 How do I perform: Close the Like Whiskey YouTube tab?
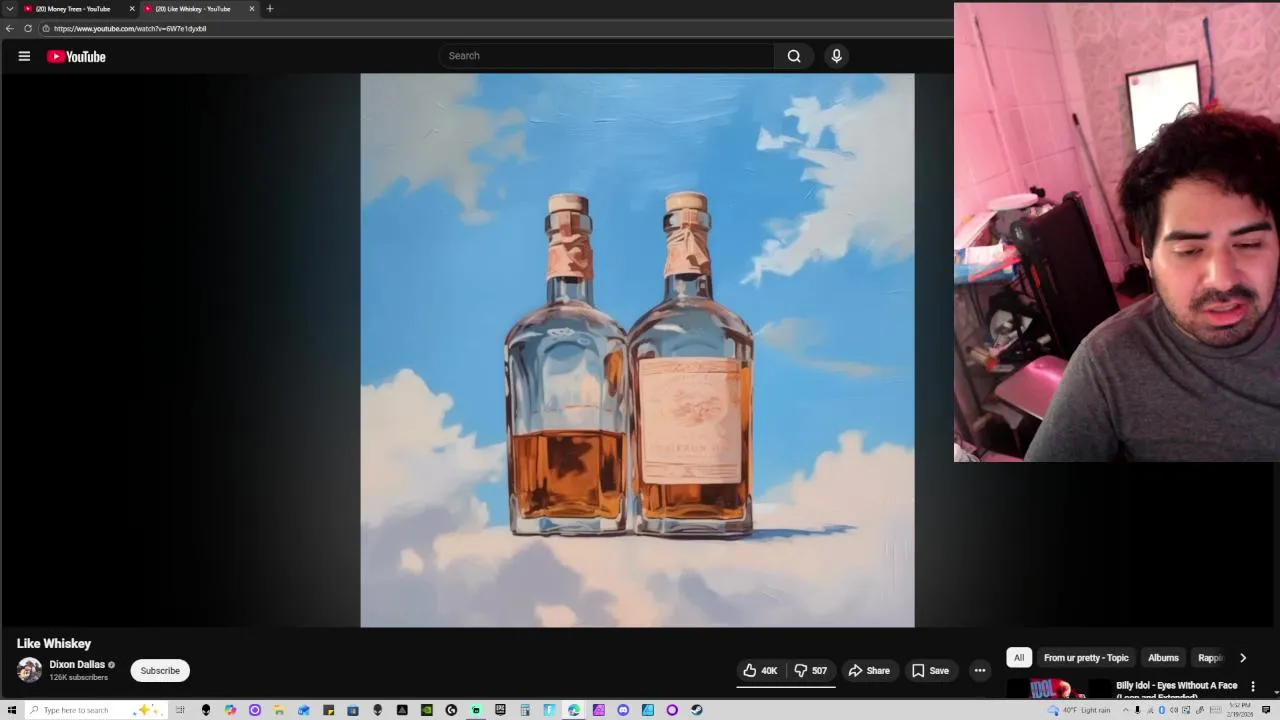(251, 9)
